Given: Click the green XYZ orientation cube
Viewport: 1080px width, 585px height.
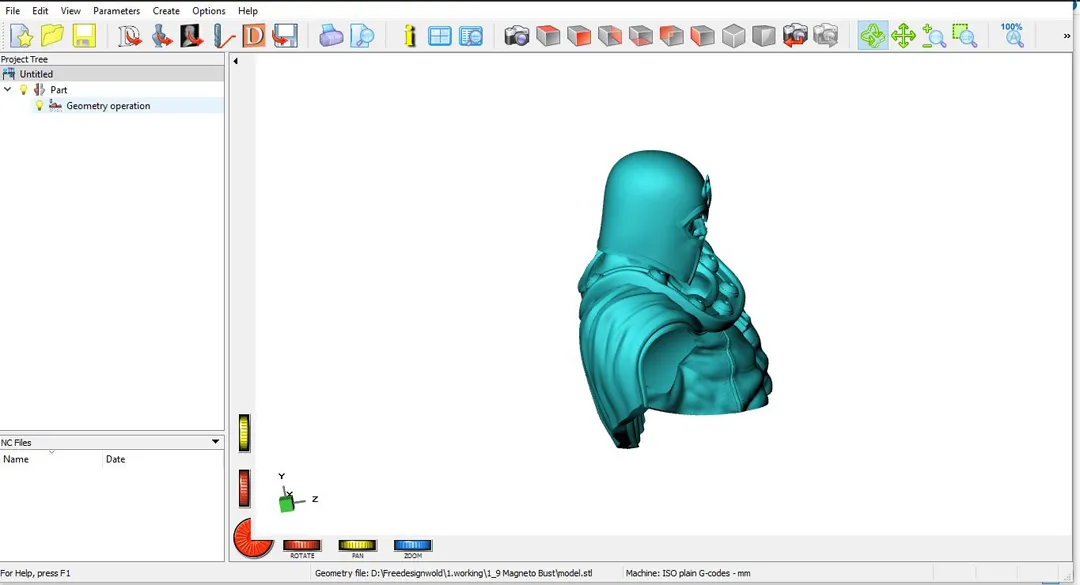Looking at the screenshot, I should (x=287, y=504).
